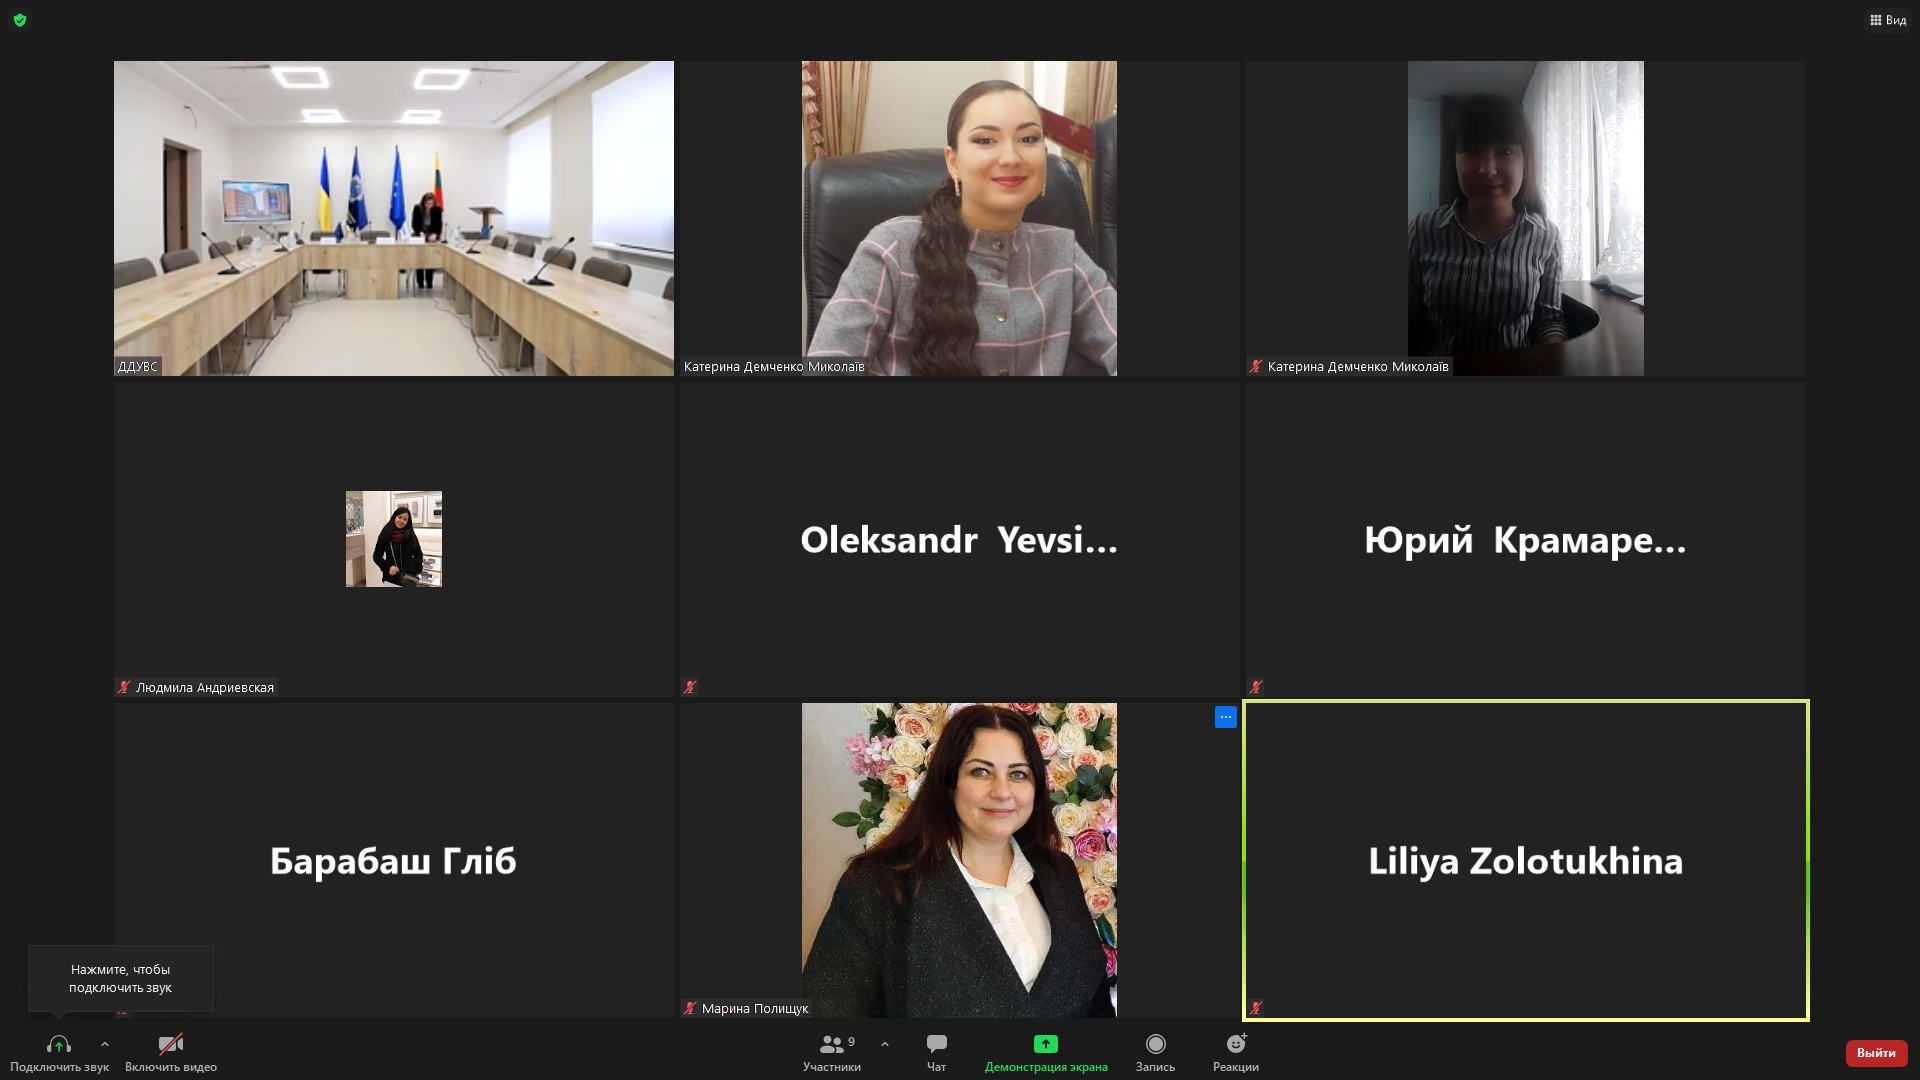The height and width of the screenshot is (1080, 1920).
Task: Click Людмила Андриевская profile picture
Action: 394,539
